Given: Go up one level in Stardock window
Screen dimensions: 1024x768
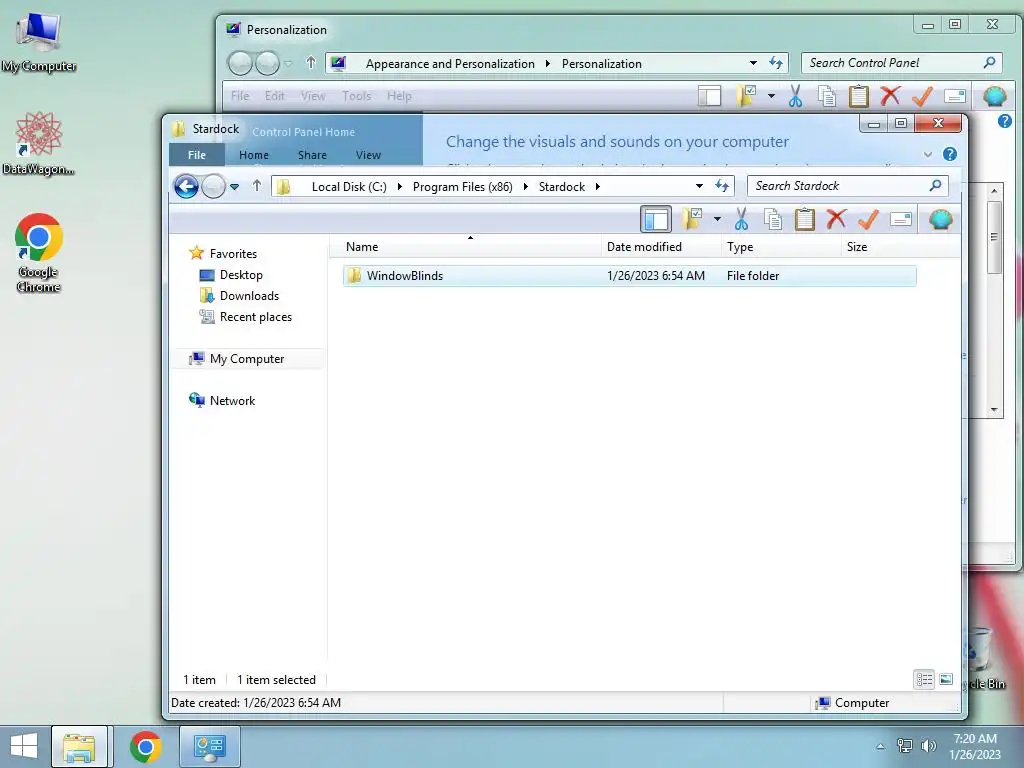Looking at the screenshot, I should click(x=257, y=186).
